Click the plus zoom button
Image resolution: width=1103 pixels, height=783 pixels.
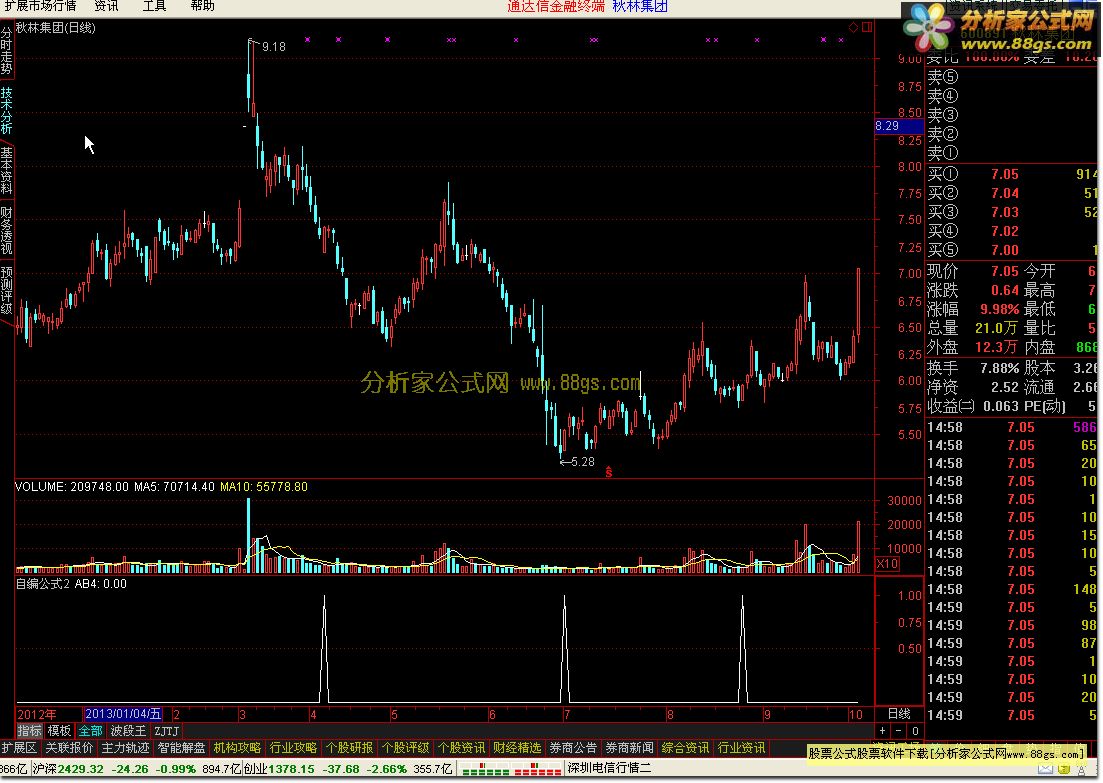pyautogui.click(x=882, y=731)
